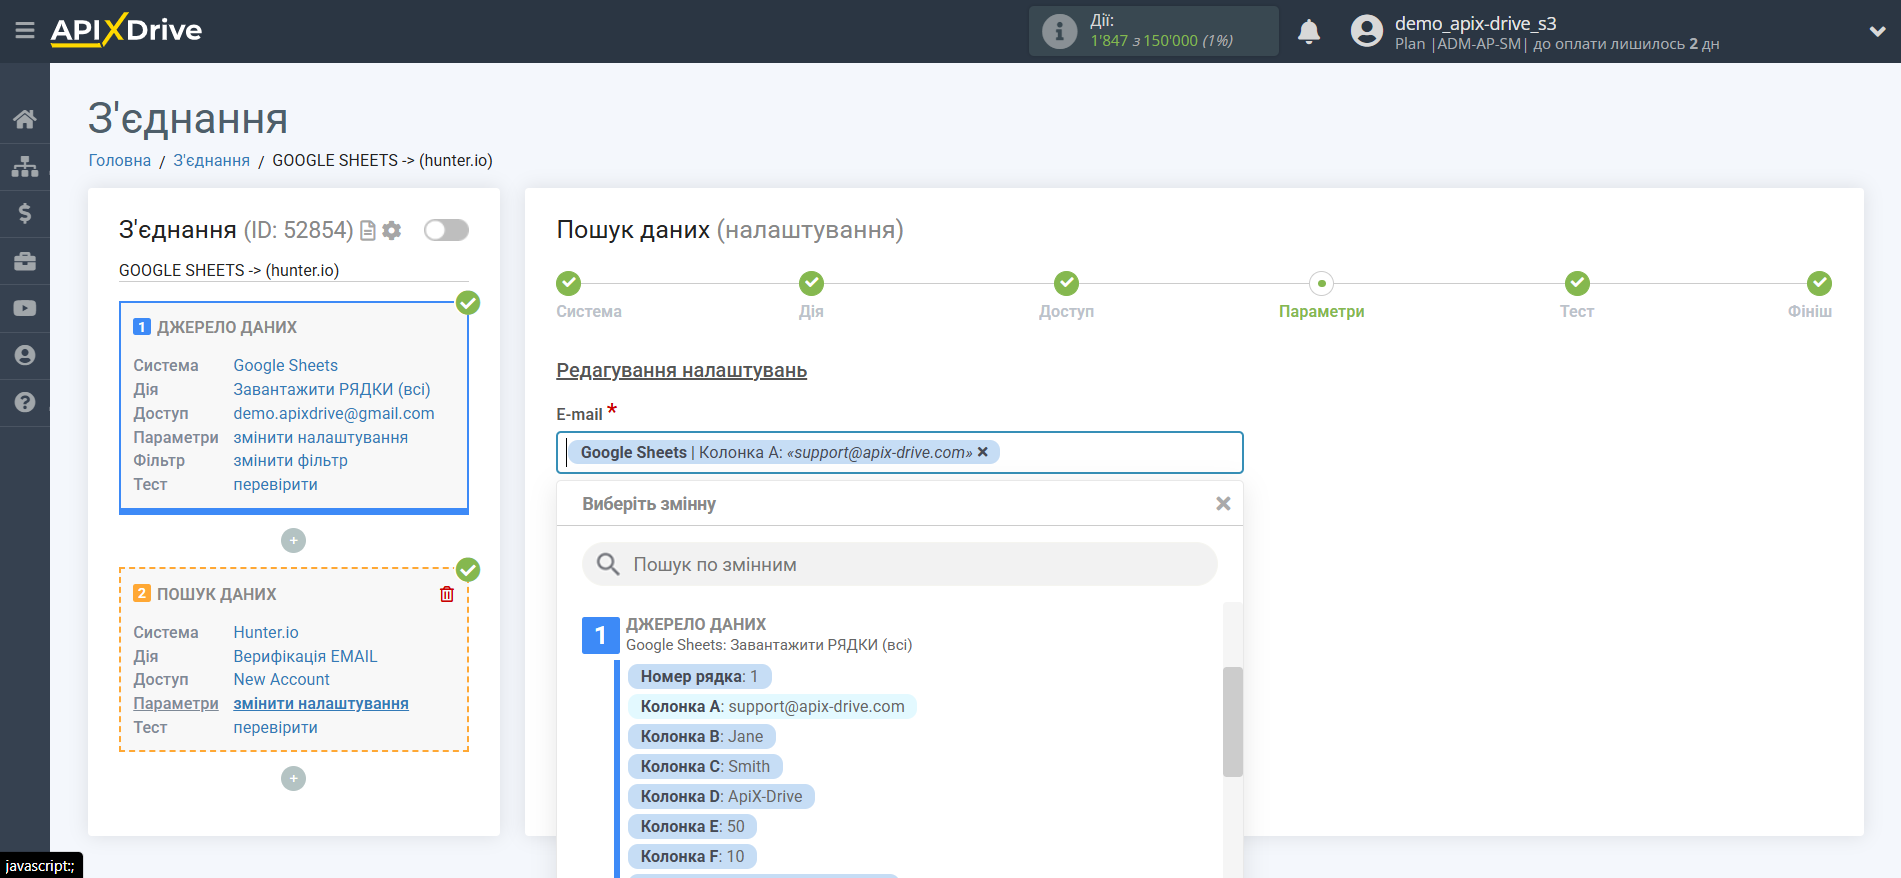Open demo.apixdrive@gmail.com access link
The width and height of the screenshot is (1901, 878).
(334, 413)
